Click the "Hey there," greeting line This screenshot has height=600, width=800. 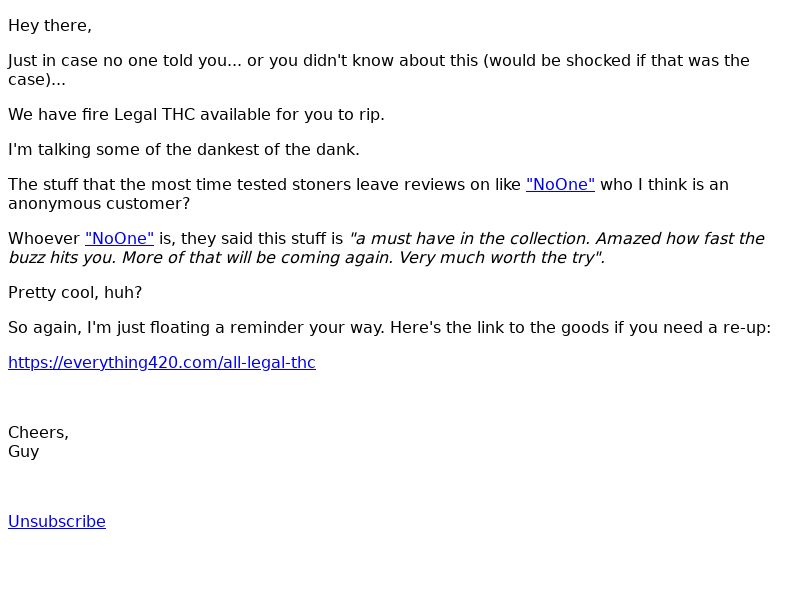tap(50, 26)
